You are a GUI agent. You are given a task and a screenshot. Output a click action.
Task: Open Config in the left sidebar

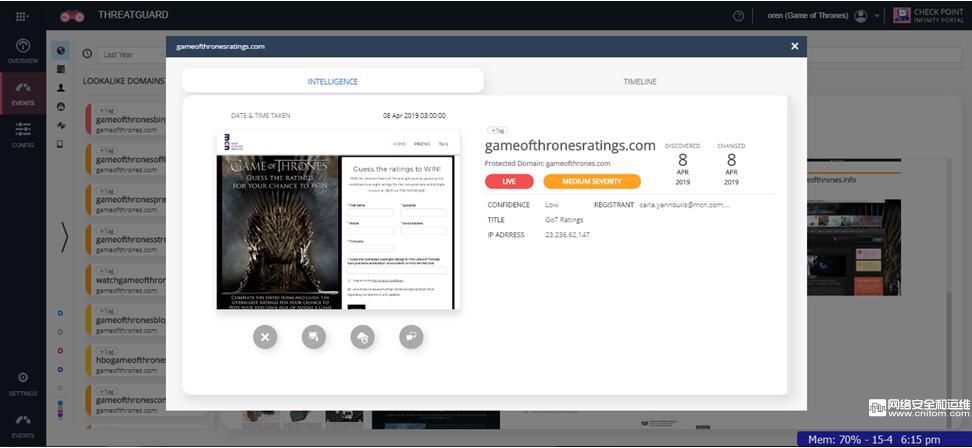(x=23, y=135)
